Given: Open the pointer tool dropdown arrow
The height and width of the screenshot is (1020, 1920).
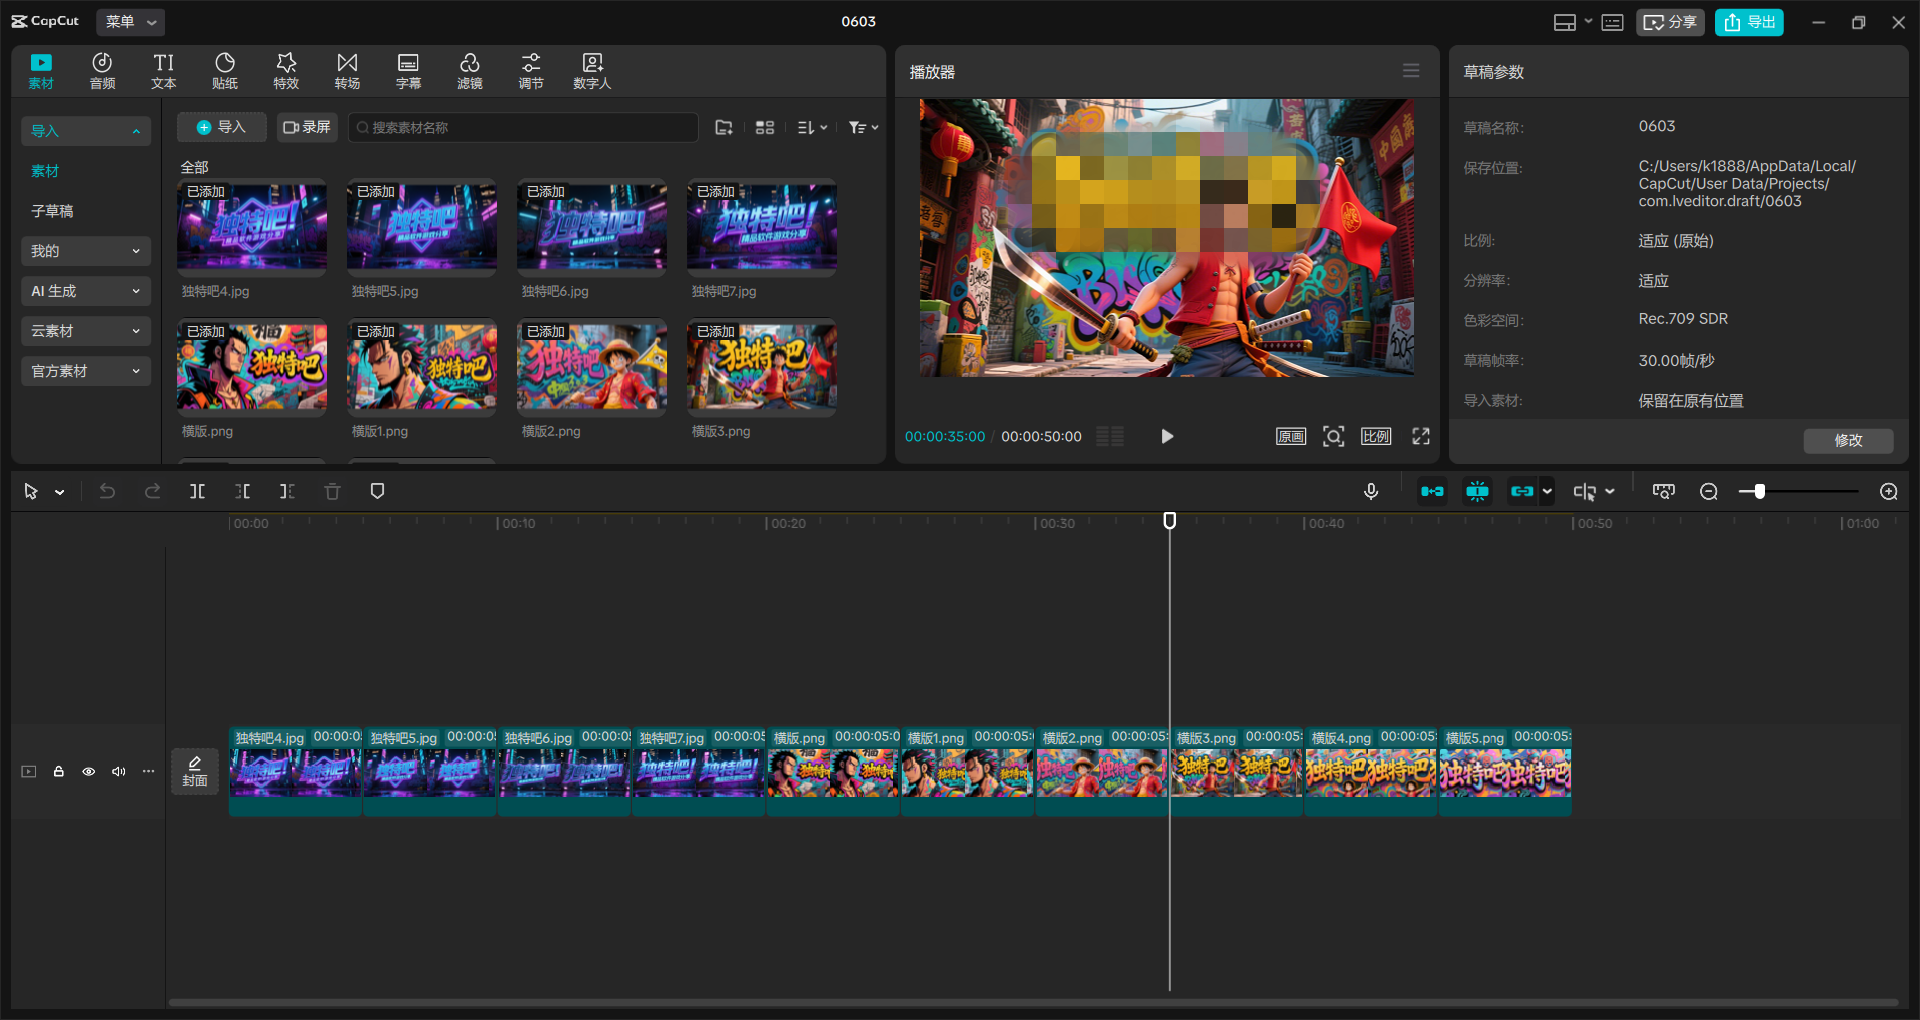Looking at the screenshot, I should pyautogui.click(x=60, y=492).
